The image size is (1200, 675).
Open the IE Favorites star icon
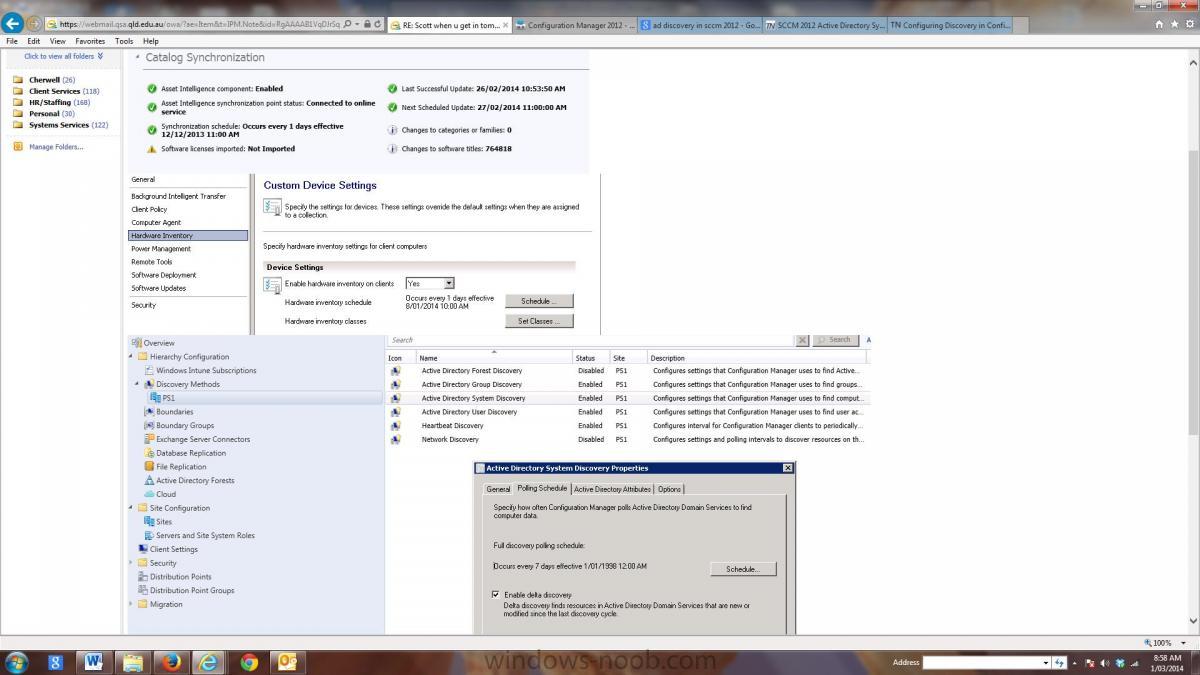click(x=1174, y=23)
